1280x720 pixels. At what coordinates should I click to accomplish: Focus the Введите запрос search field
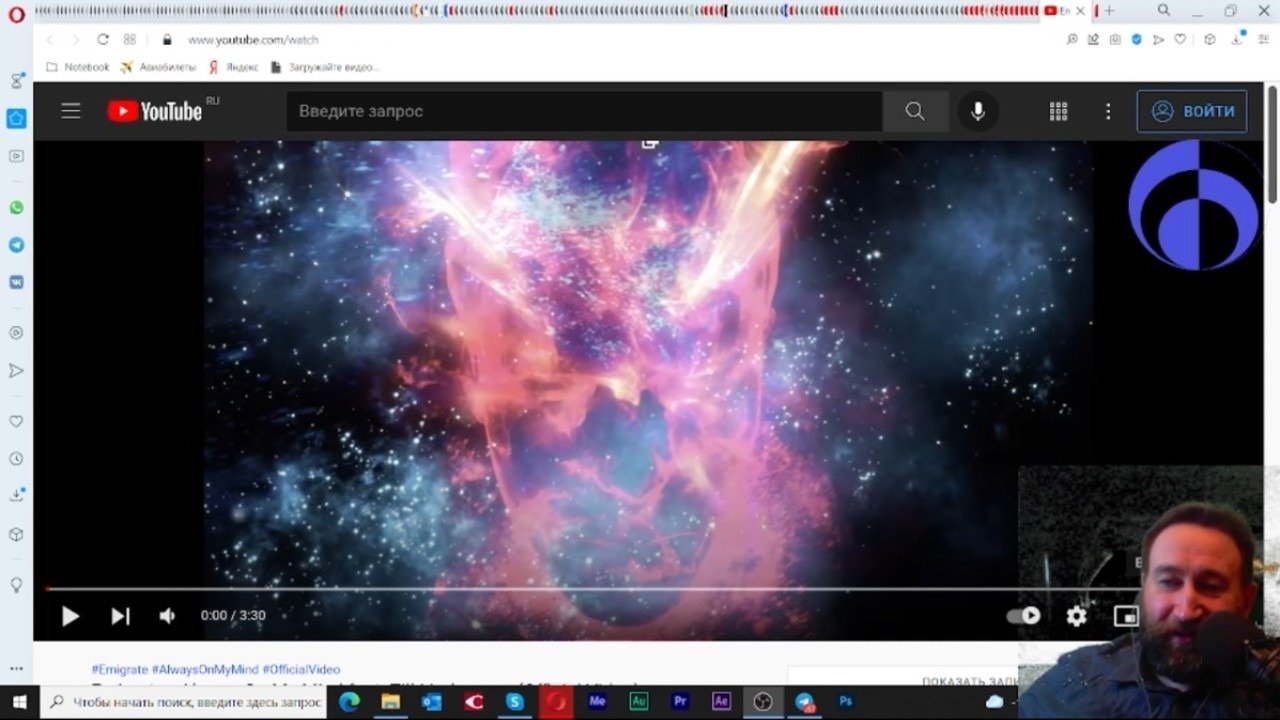pyautogui.click(x=585, y=111)
